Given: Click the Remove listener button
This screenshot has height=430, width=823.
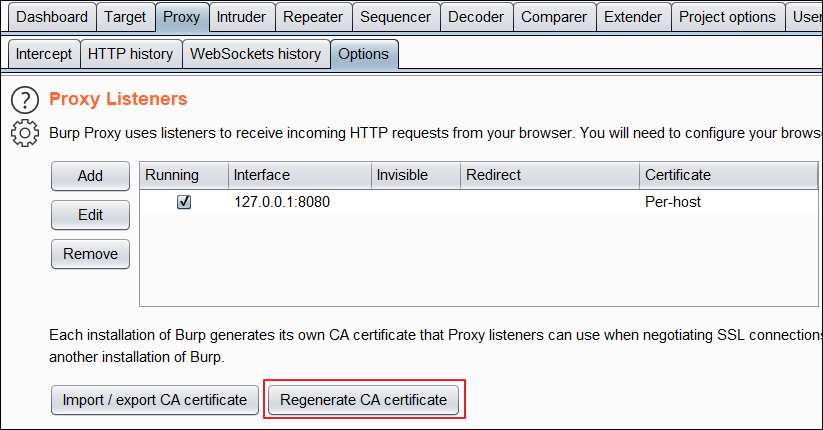Looking at the screenshot, I should tap(90, 254).
